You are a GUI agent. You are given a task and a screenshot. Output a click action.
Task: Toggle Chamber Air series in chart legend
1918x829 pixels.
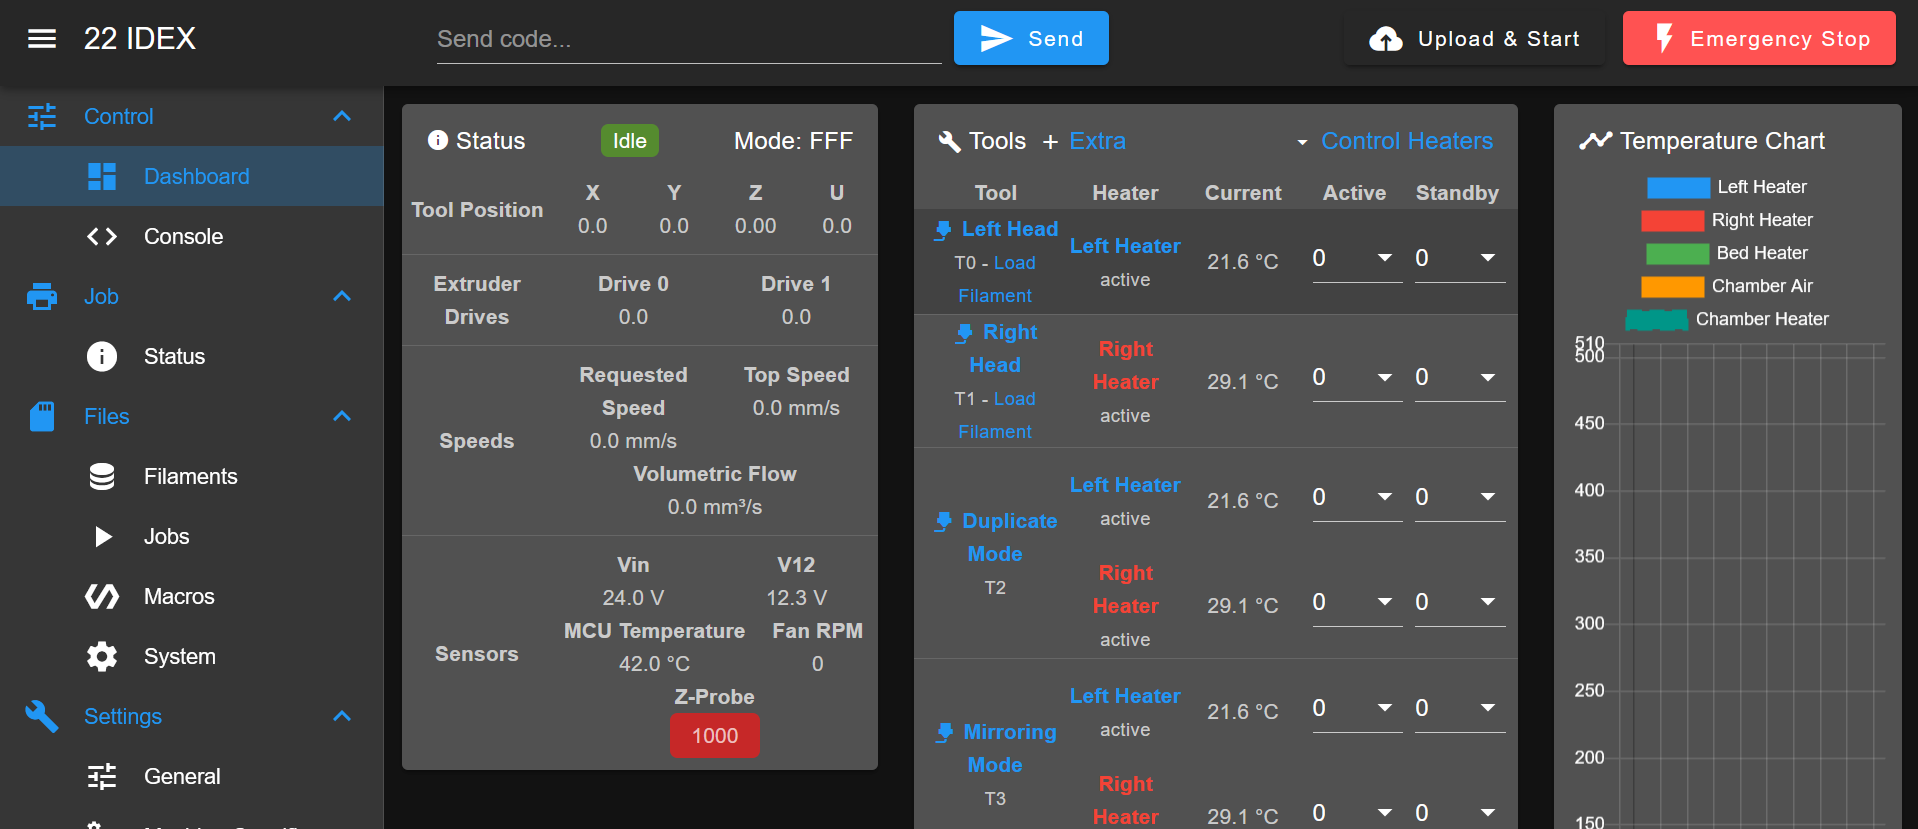[1761, 286]
